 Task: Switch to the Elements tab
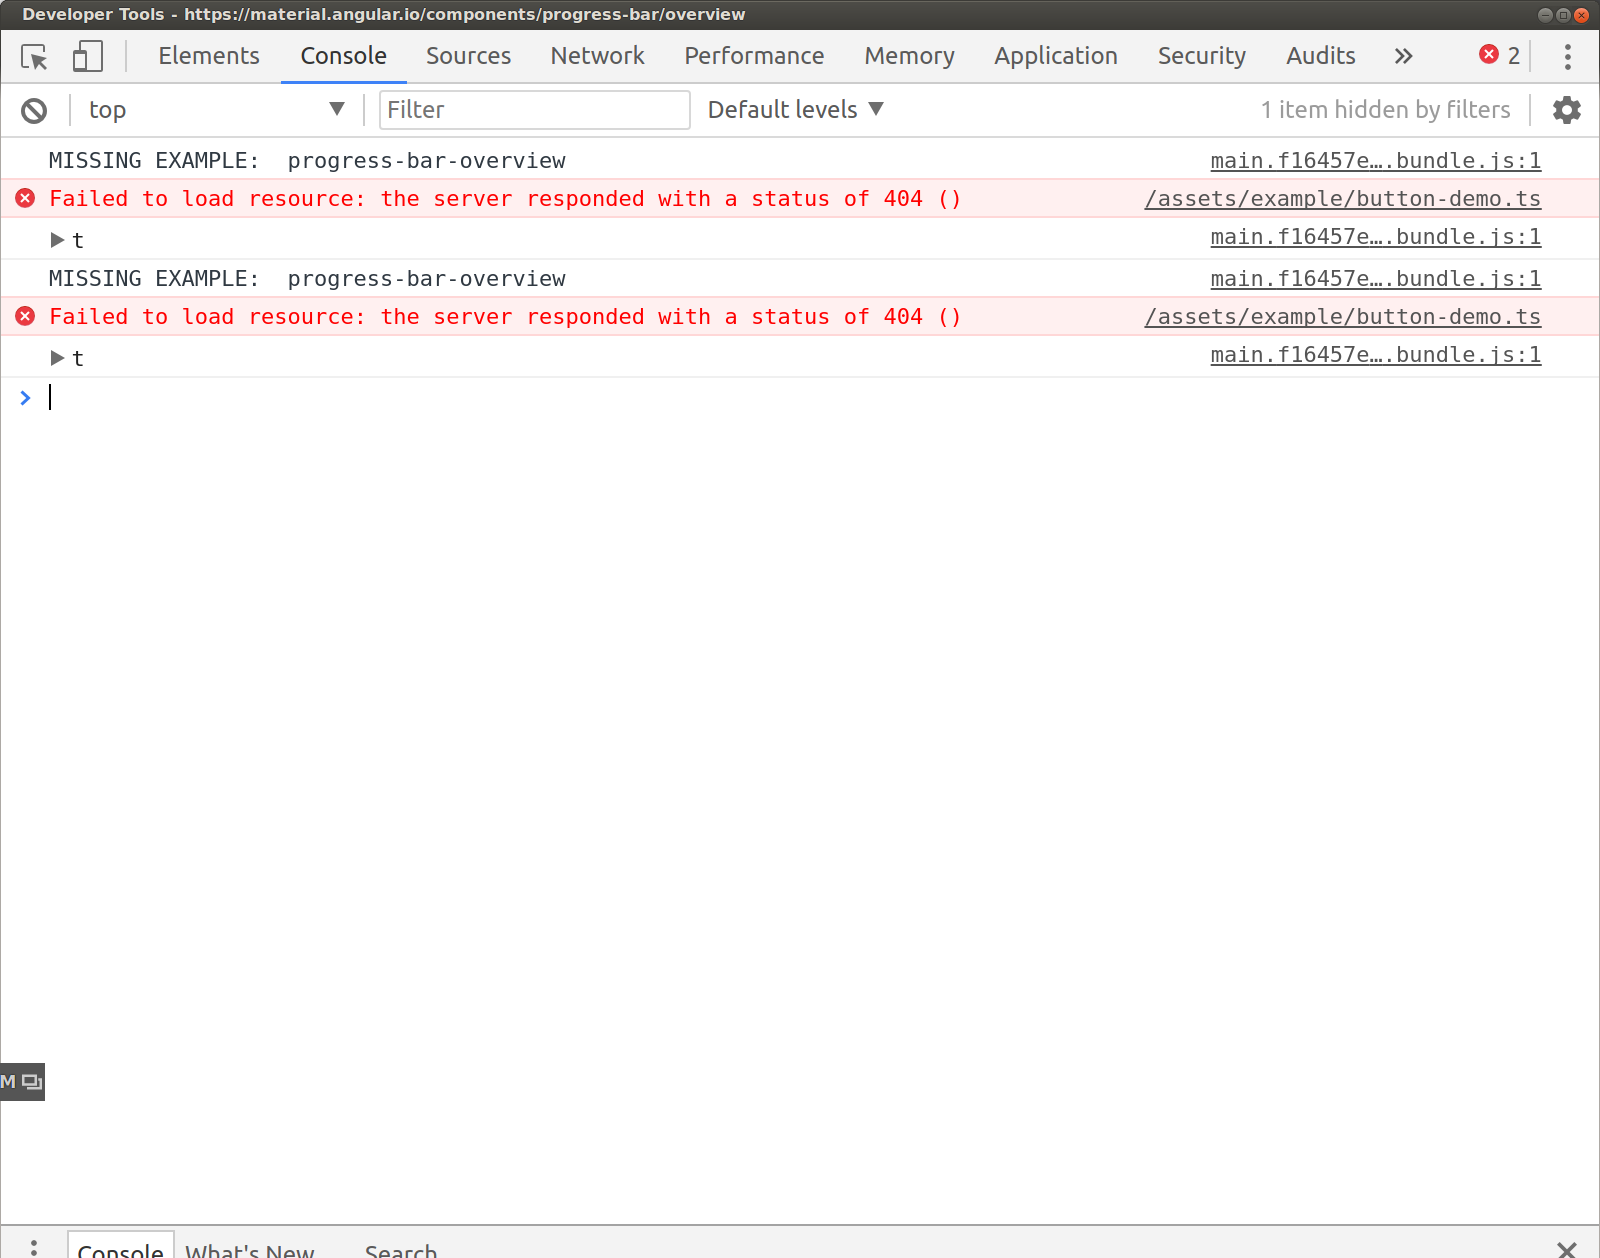point(209,56)
